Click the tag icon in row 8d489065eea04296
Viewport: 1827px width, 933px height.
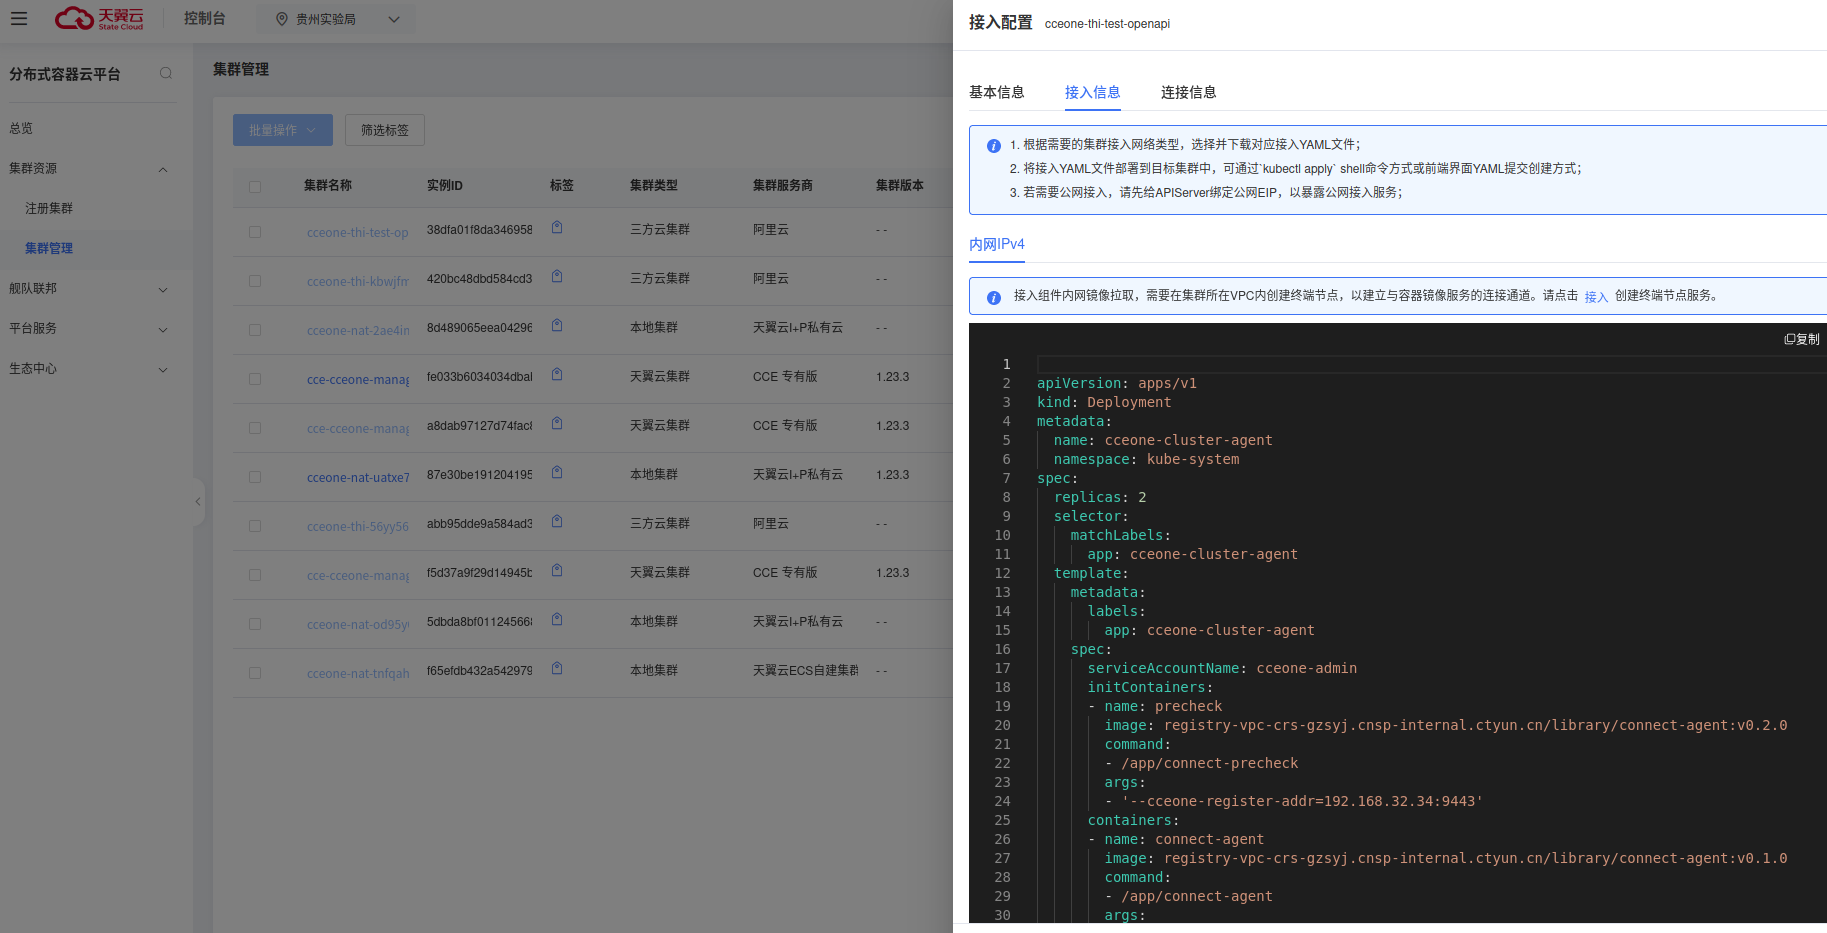click(x=557, y=326)
